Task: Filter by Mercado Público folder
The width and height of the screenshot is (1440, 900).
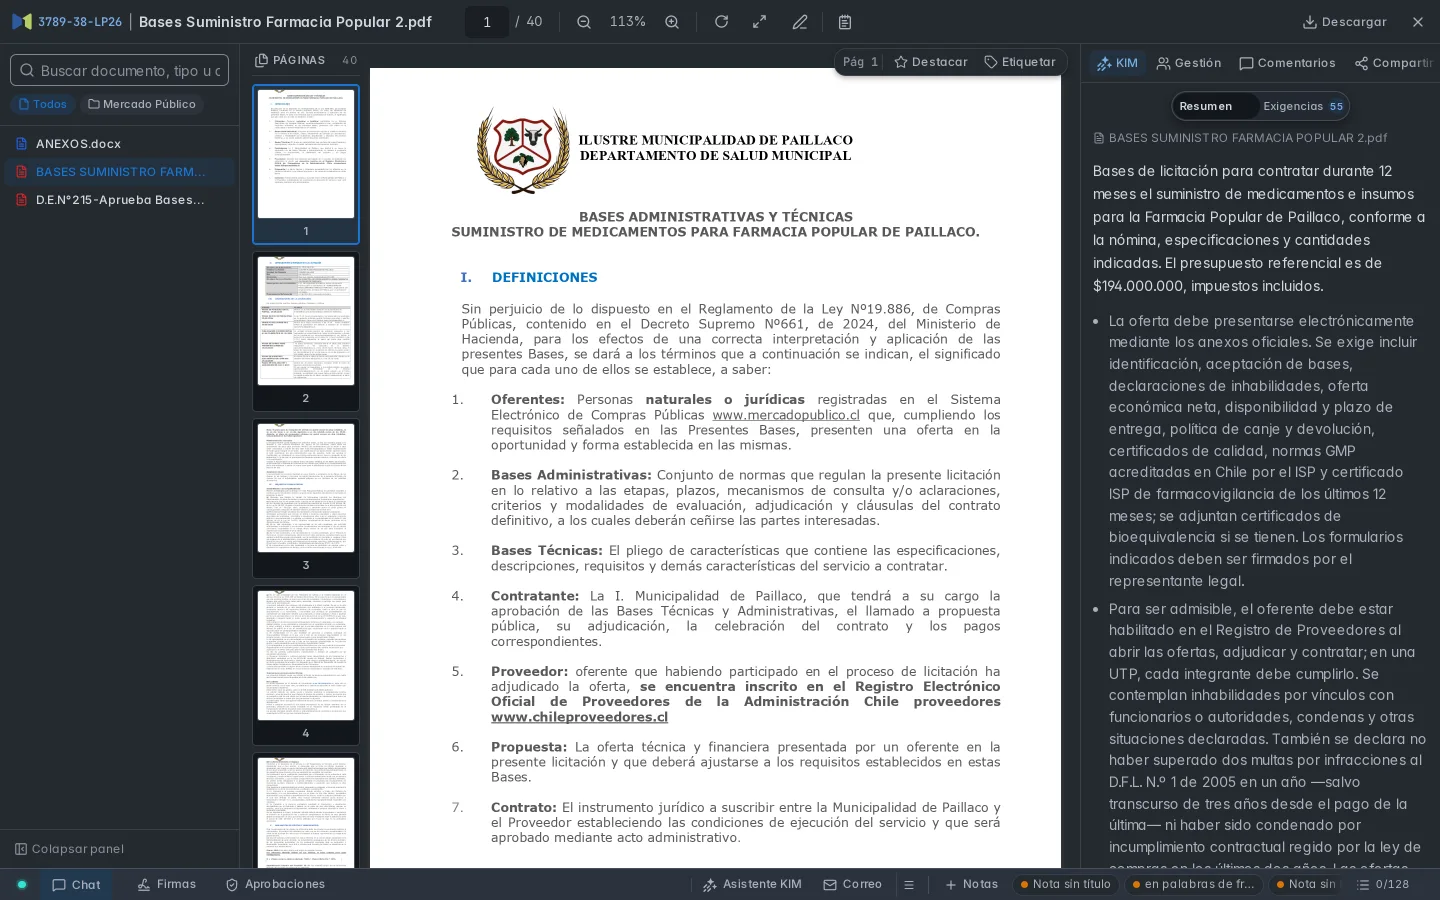Action: [142, 104]
